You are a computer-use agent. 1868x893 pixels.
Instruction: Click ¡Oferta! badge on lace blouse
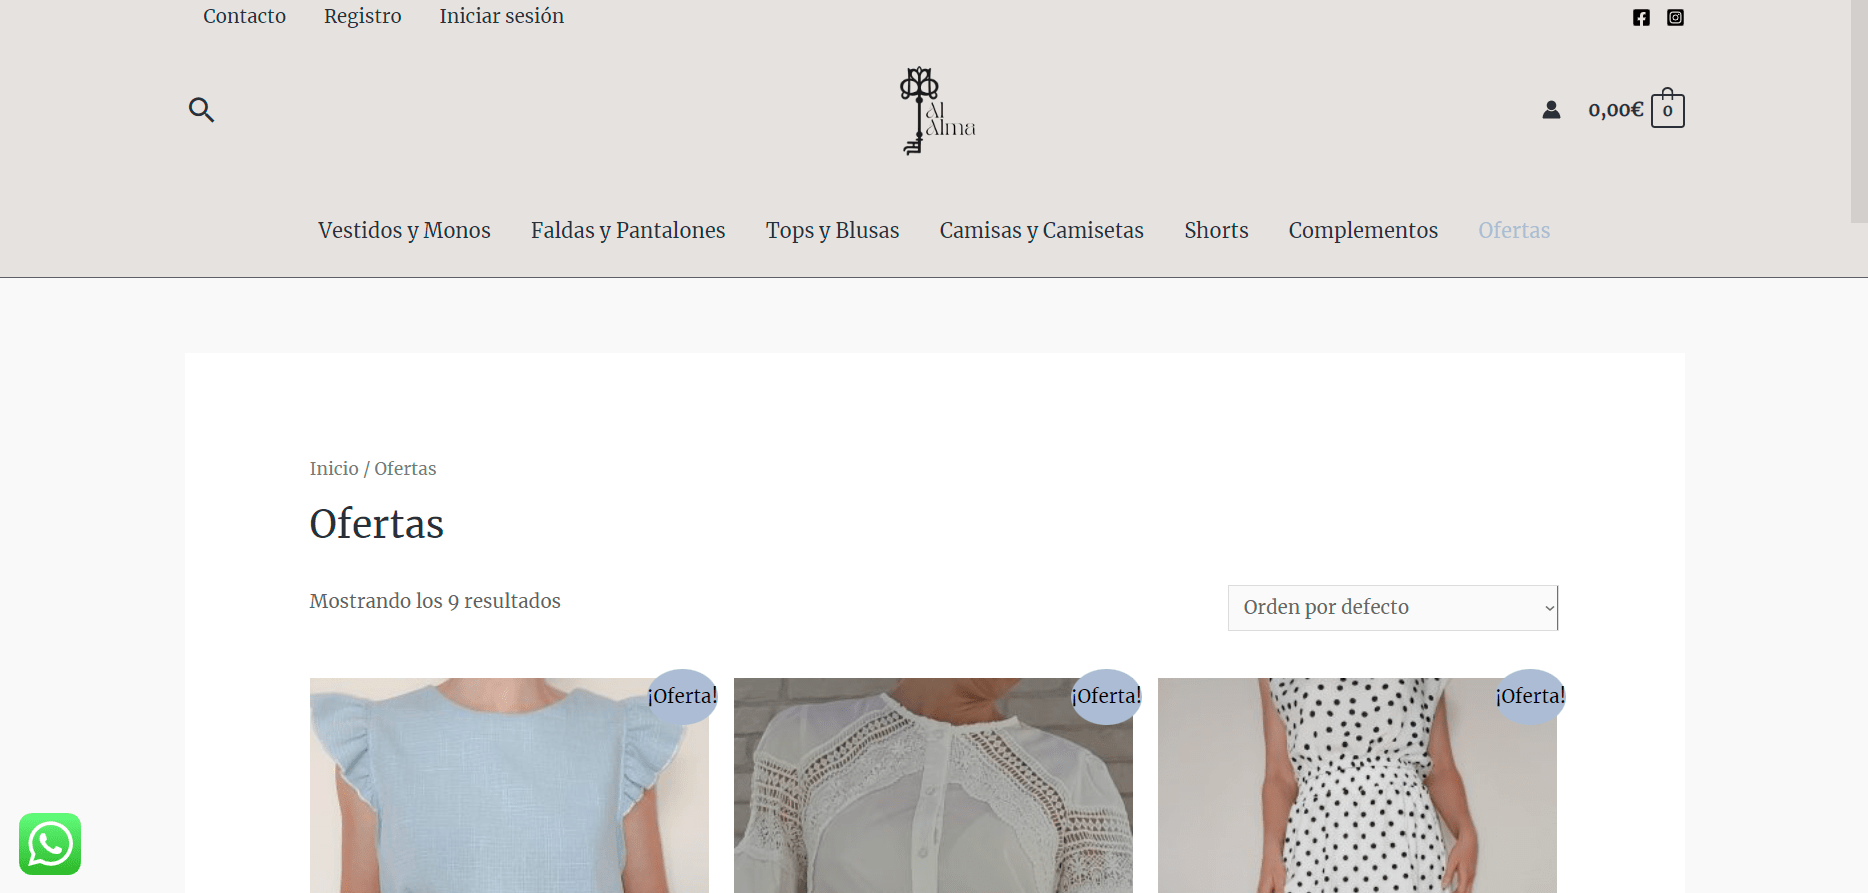1106,696
